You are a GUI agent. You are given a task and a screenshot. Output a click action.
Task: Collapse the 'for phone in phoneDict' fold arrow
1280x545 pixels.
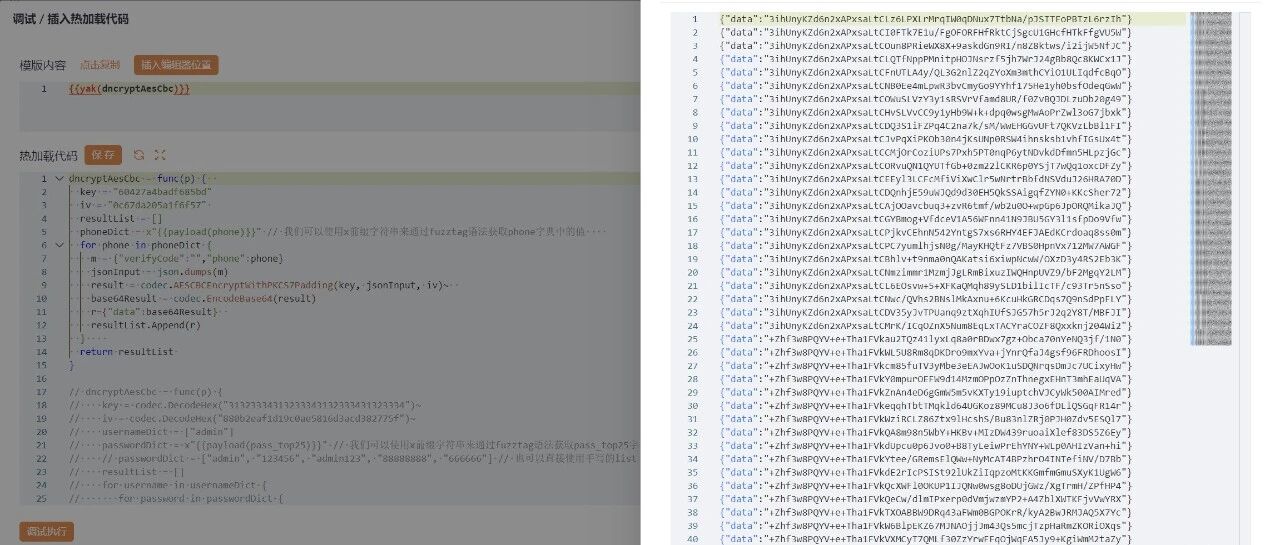click(59, 244)
